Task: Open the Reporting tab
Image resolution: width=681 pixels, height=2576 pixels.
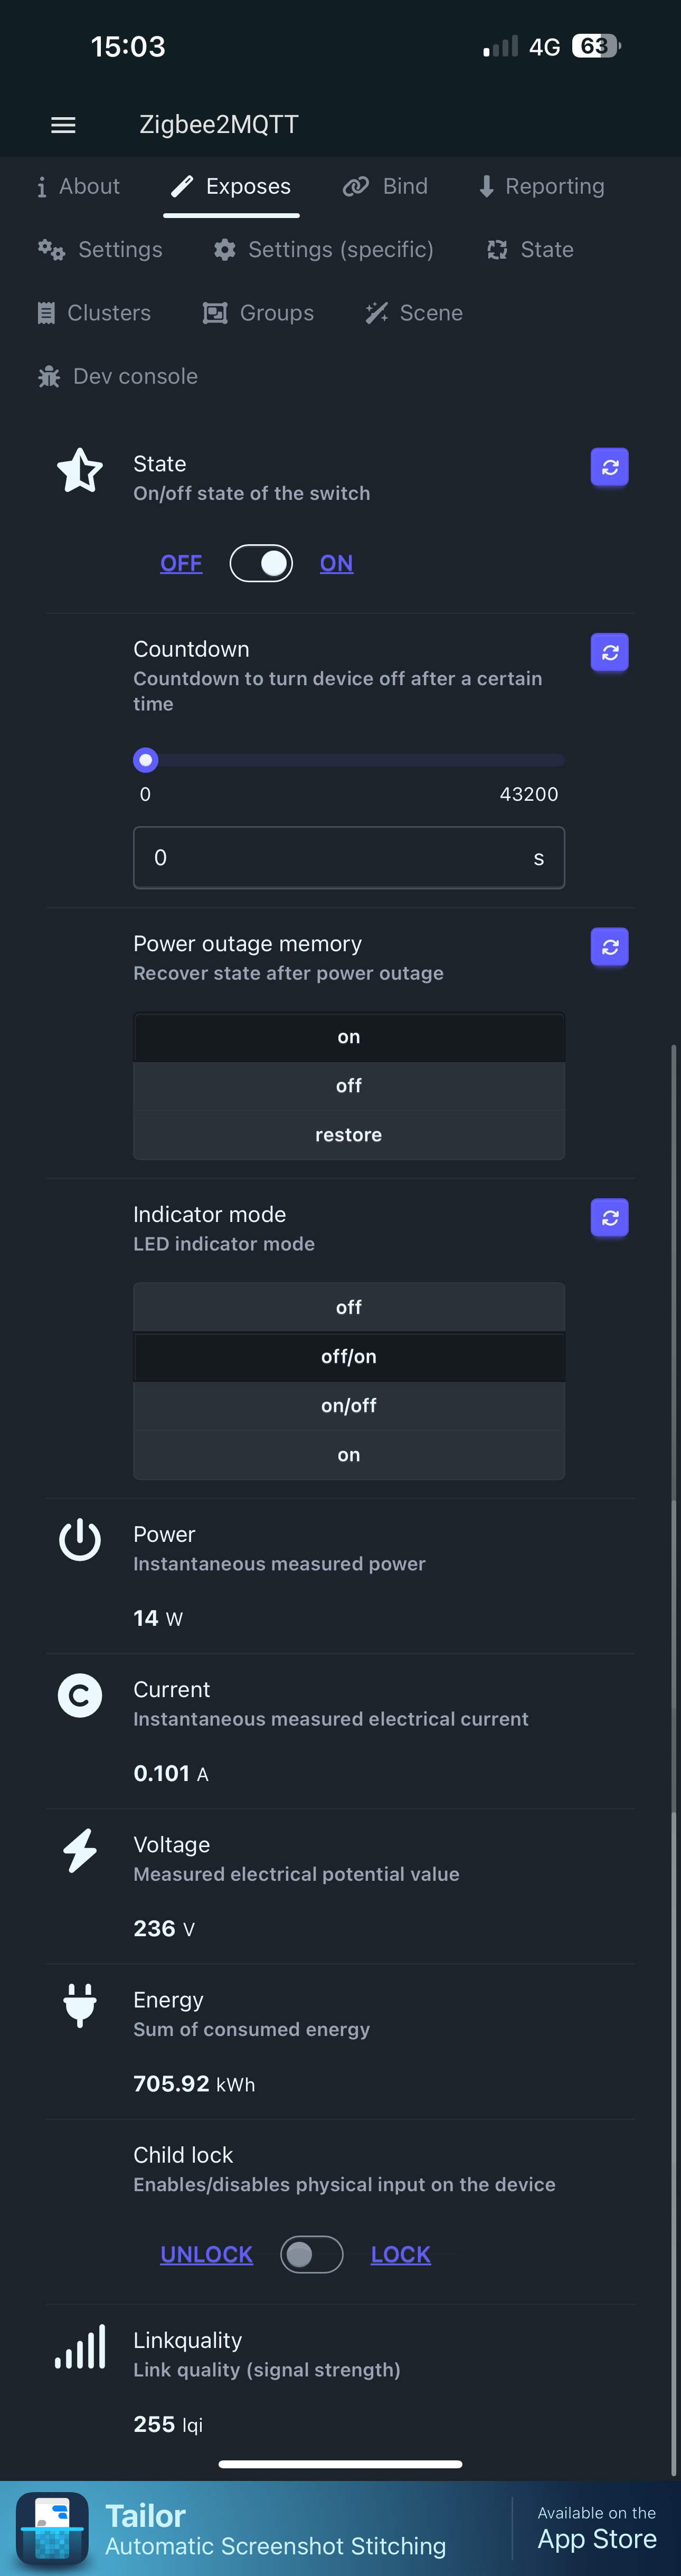Action: [541, 186]
